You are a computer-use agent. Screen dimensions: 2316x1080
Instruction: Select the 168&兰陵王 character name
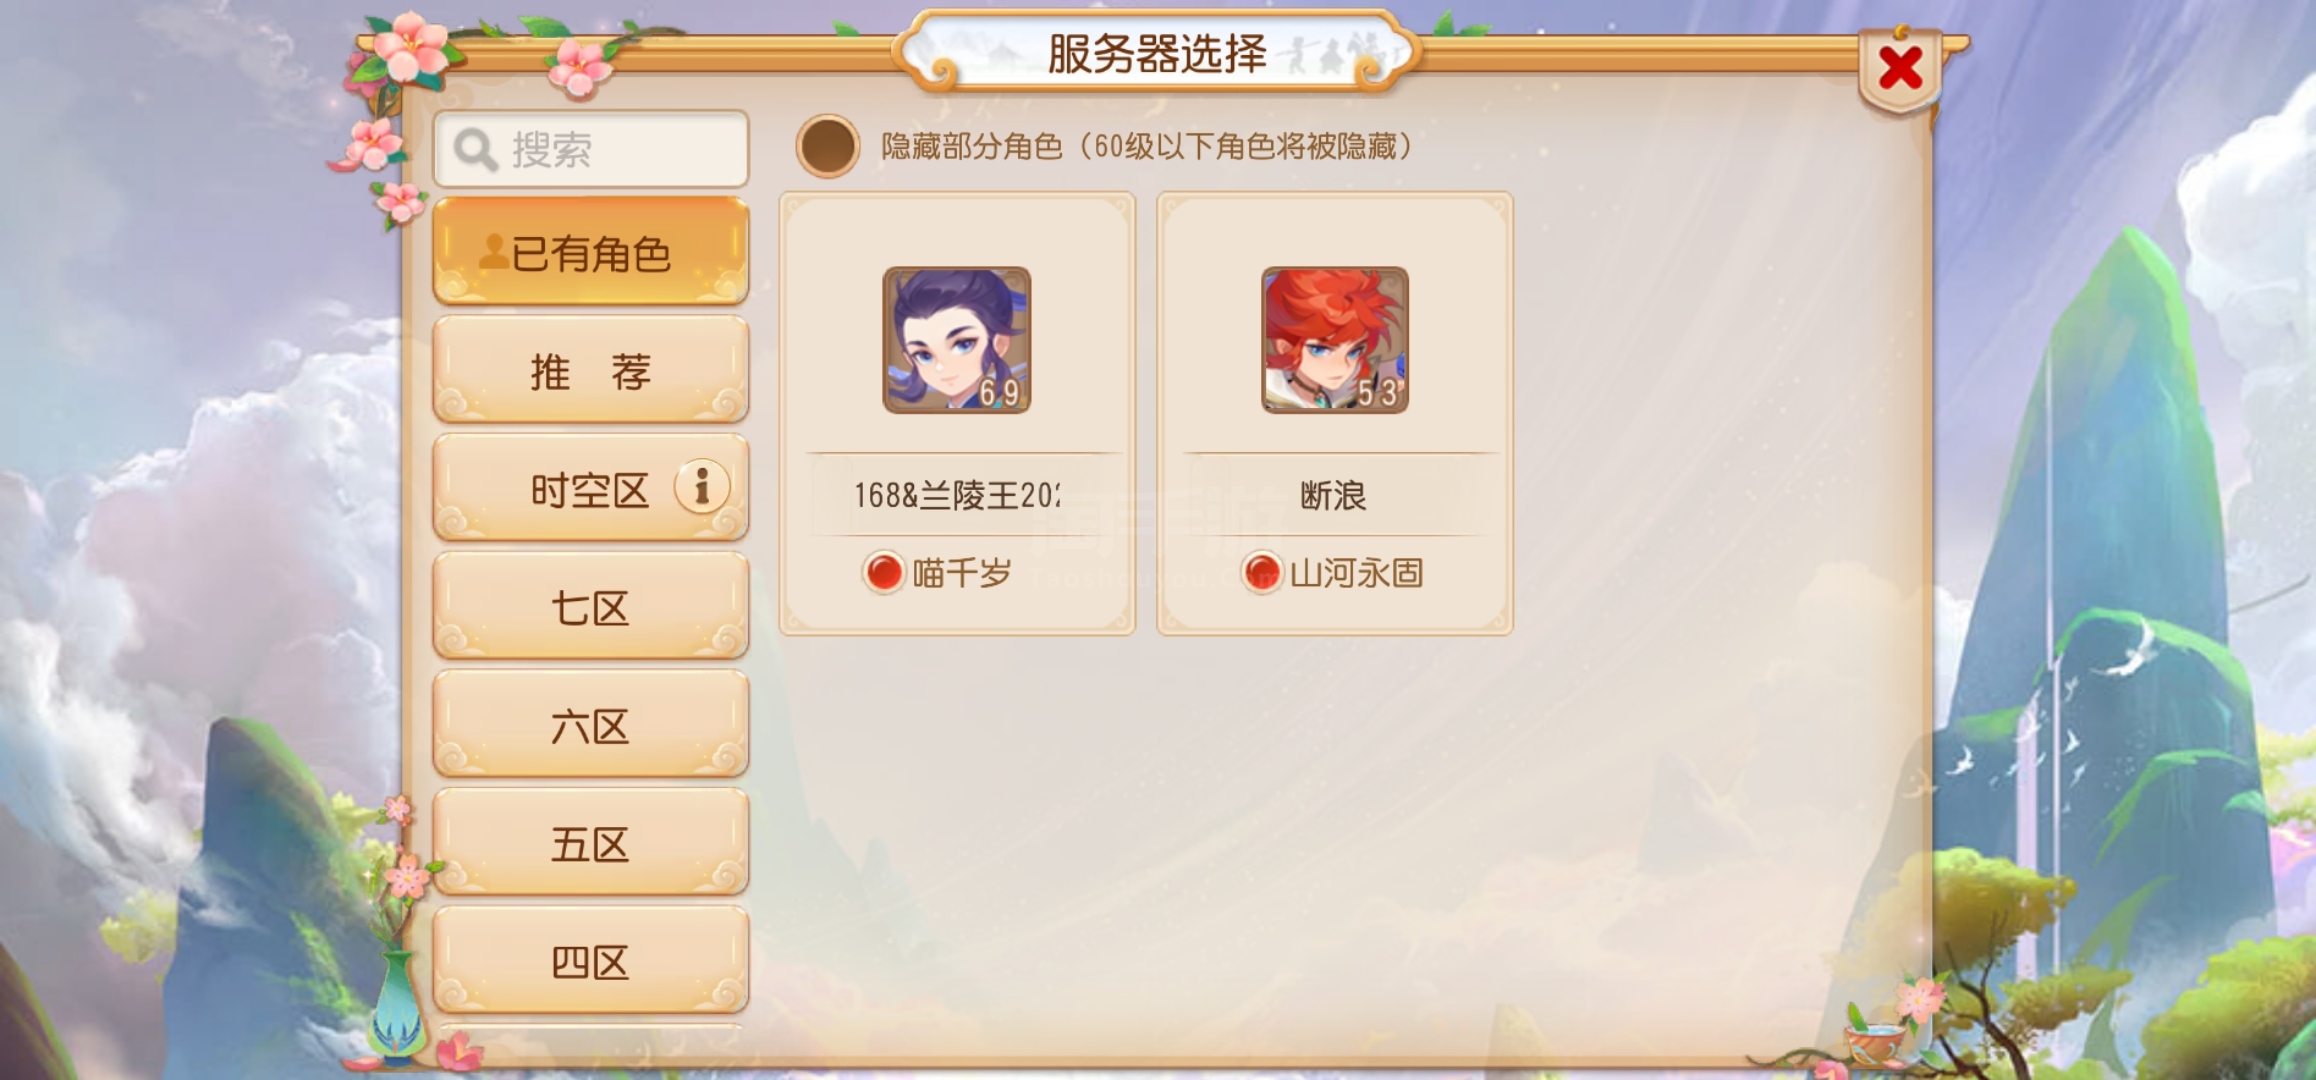tap(957, 495)
